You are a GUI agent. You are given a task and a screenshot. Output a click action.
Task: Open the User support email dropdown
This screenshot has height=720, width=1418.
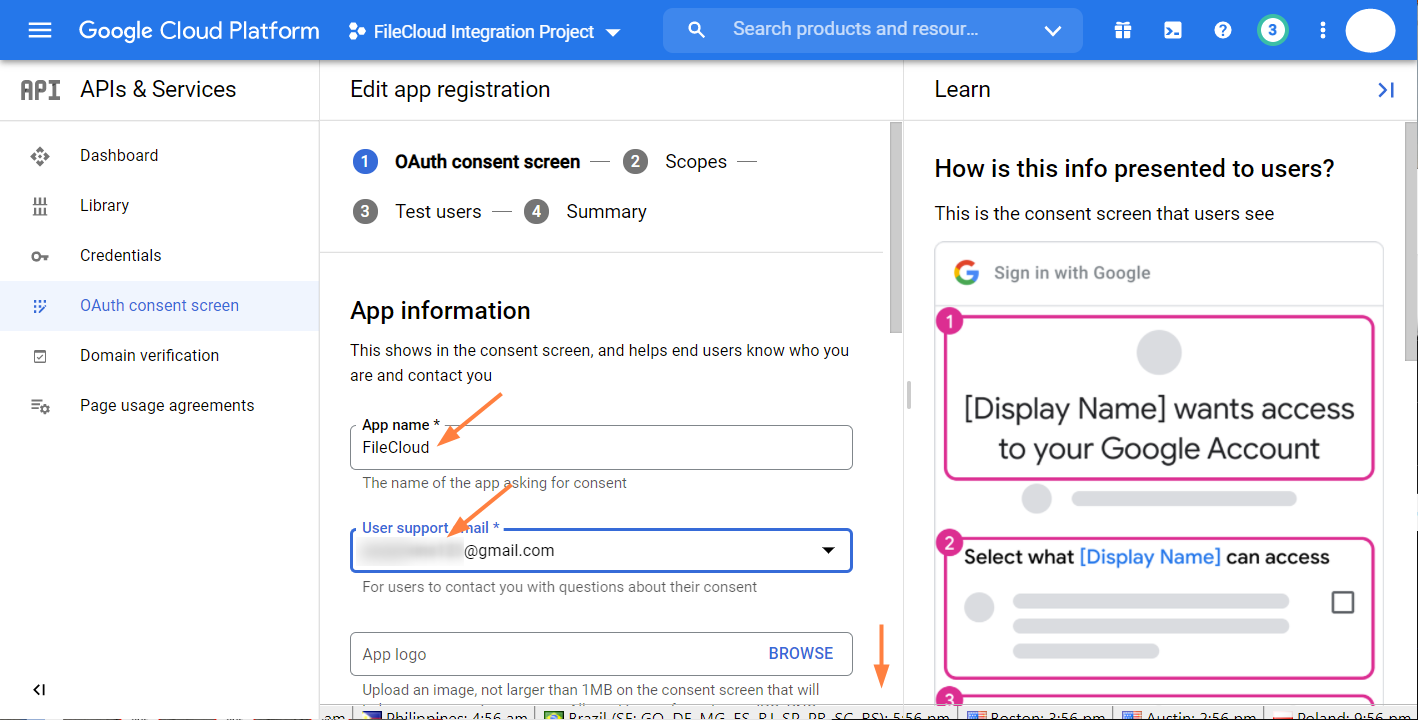[x=828, y=550]
